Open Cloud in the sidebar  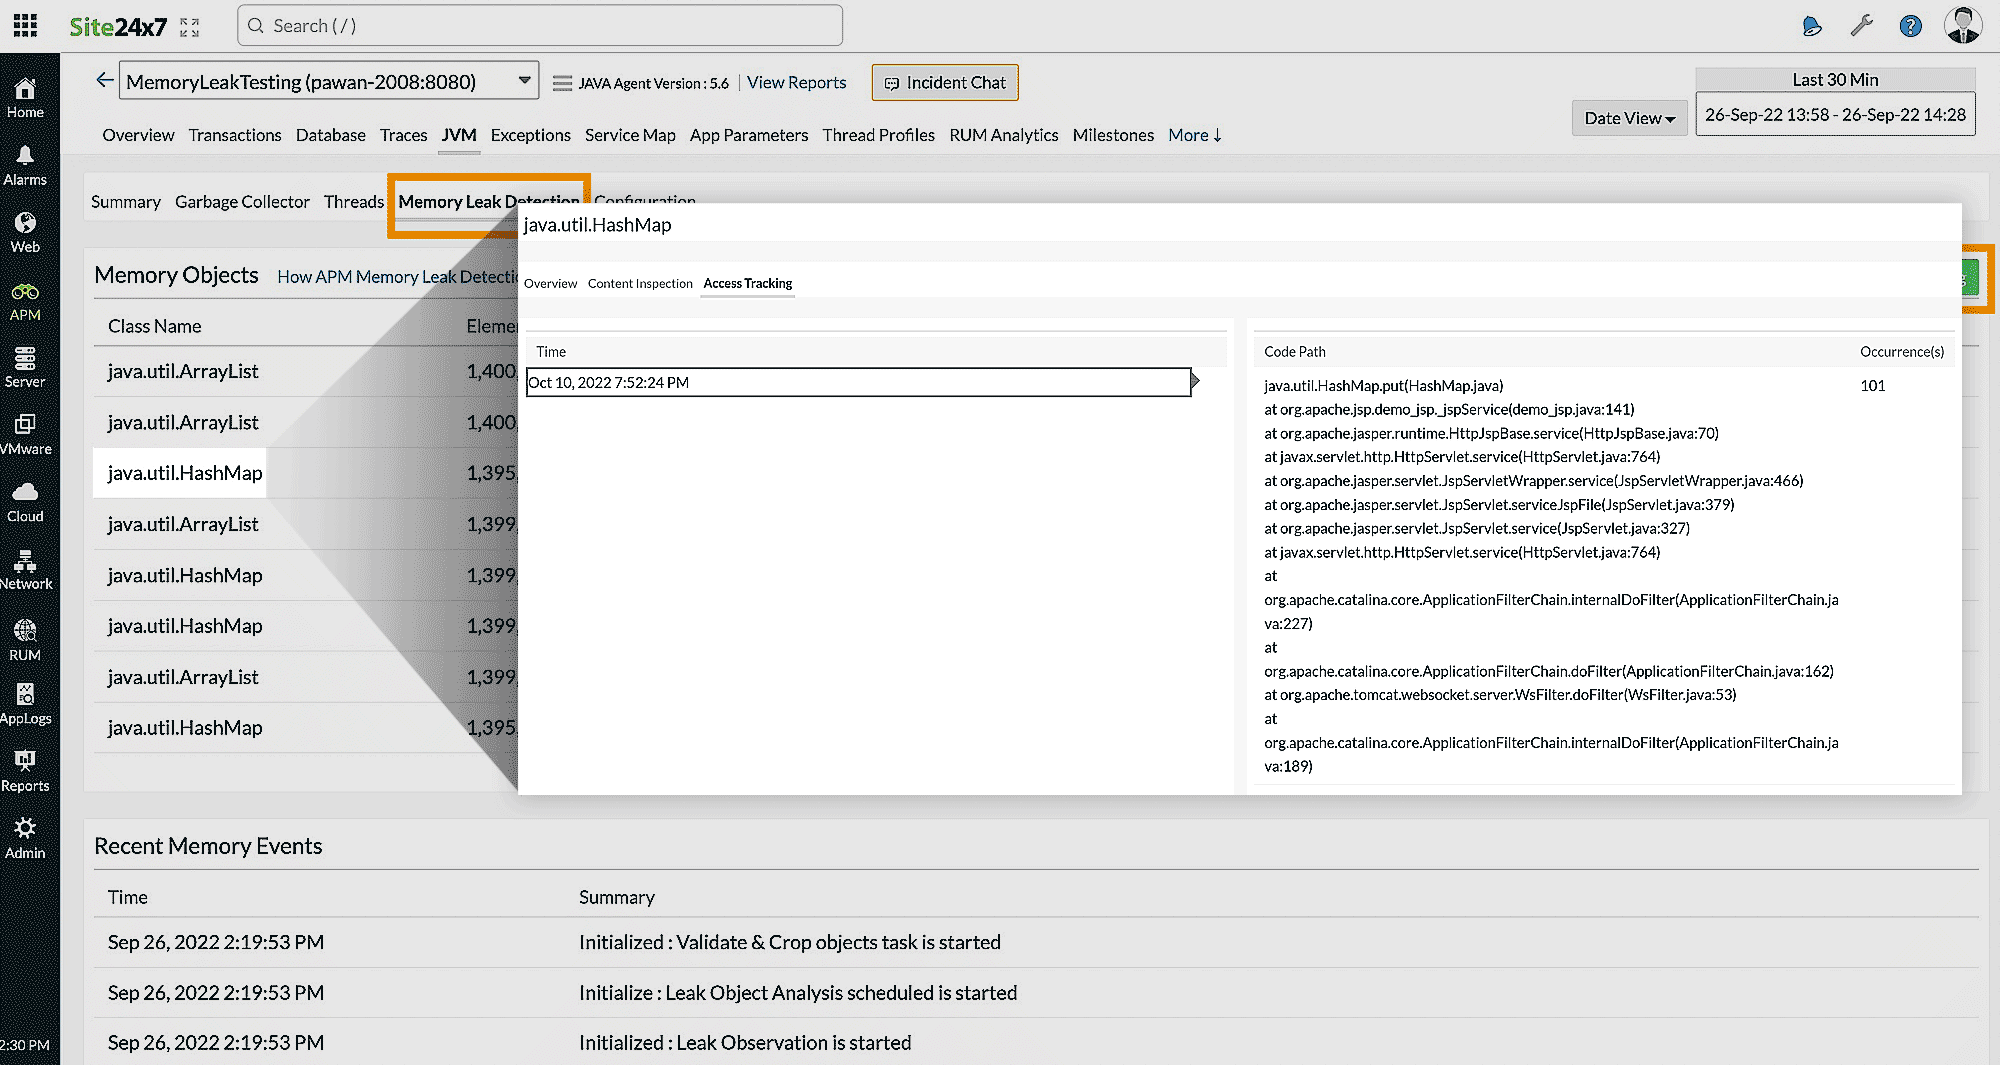pos(25,503)
